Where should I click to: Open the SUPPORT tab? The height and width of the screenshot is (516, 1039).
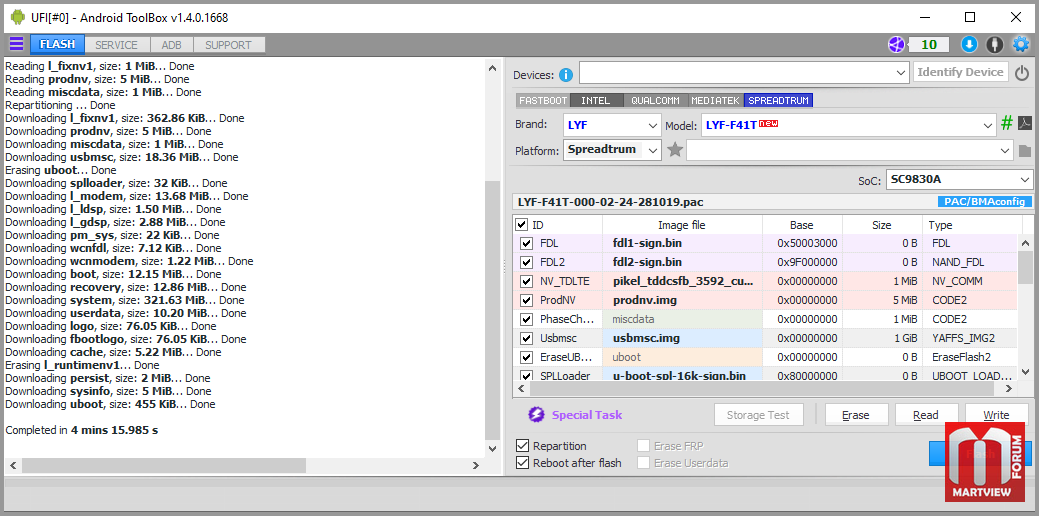point(228,45)
